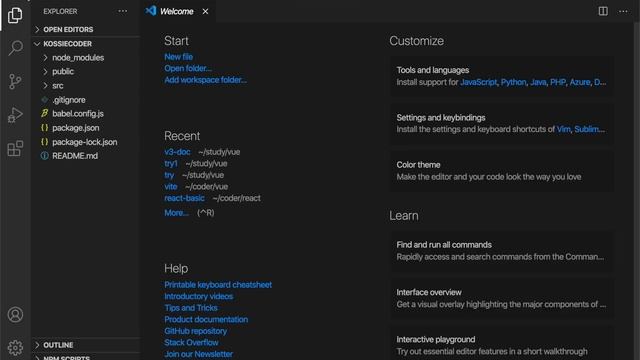The width and height of the screenshot is (640, 360).
Task: Select the Welcome tab
Action: click(x=177, y=11)
